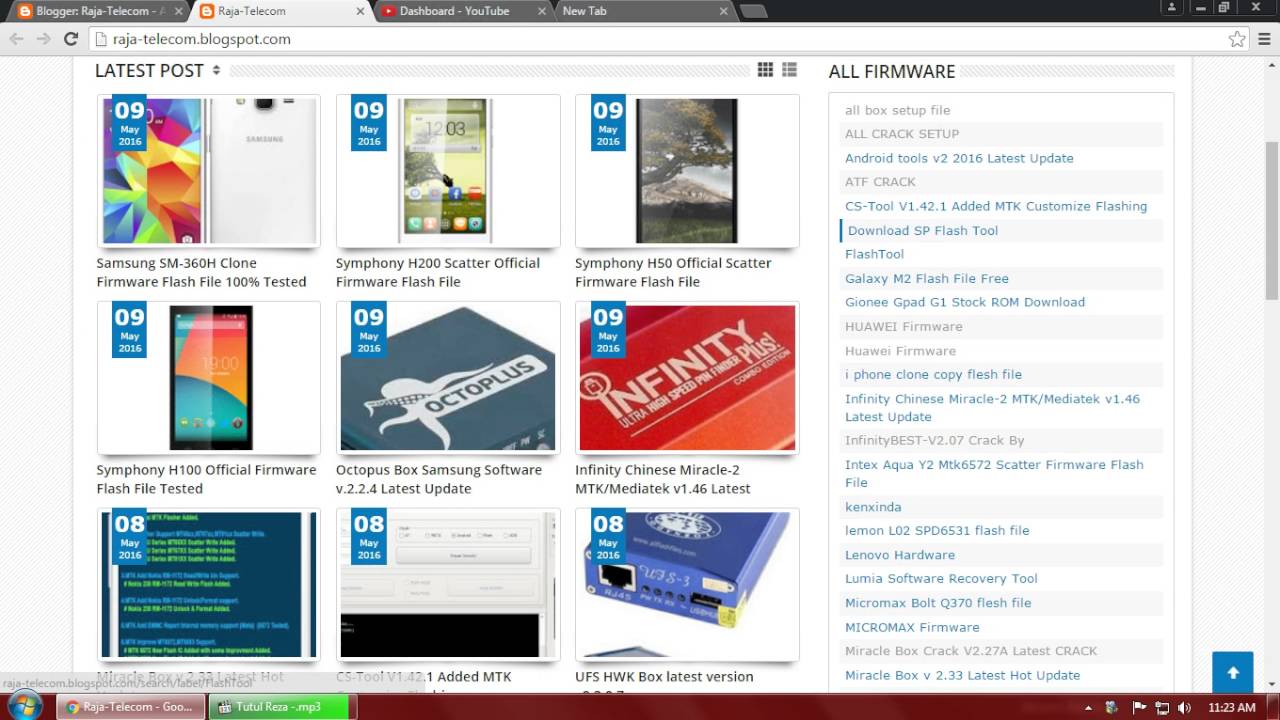Open Symphony H200 Scatter Official Firmware post
This screenshot has height=720, width=1280.
click(438, 272)
